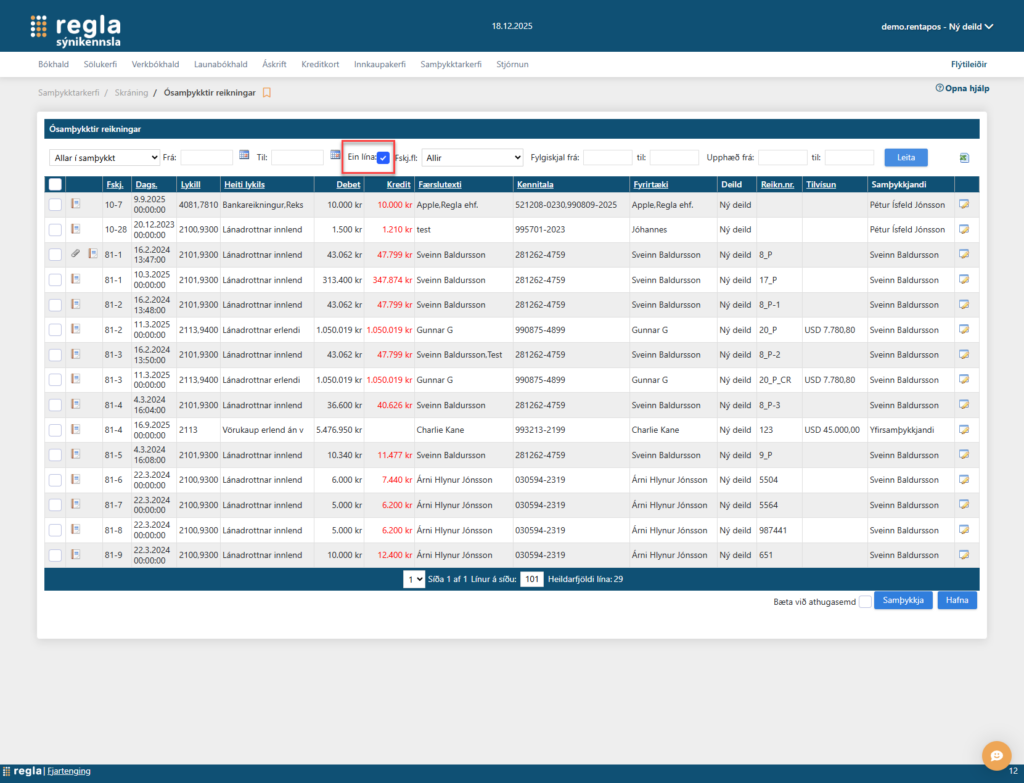The image size is (1024, 783).
Task: Open the page number dropdown in footer
Action: [413, 579]
